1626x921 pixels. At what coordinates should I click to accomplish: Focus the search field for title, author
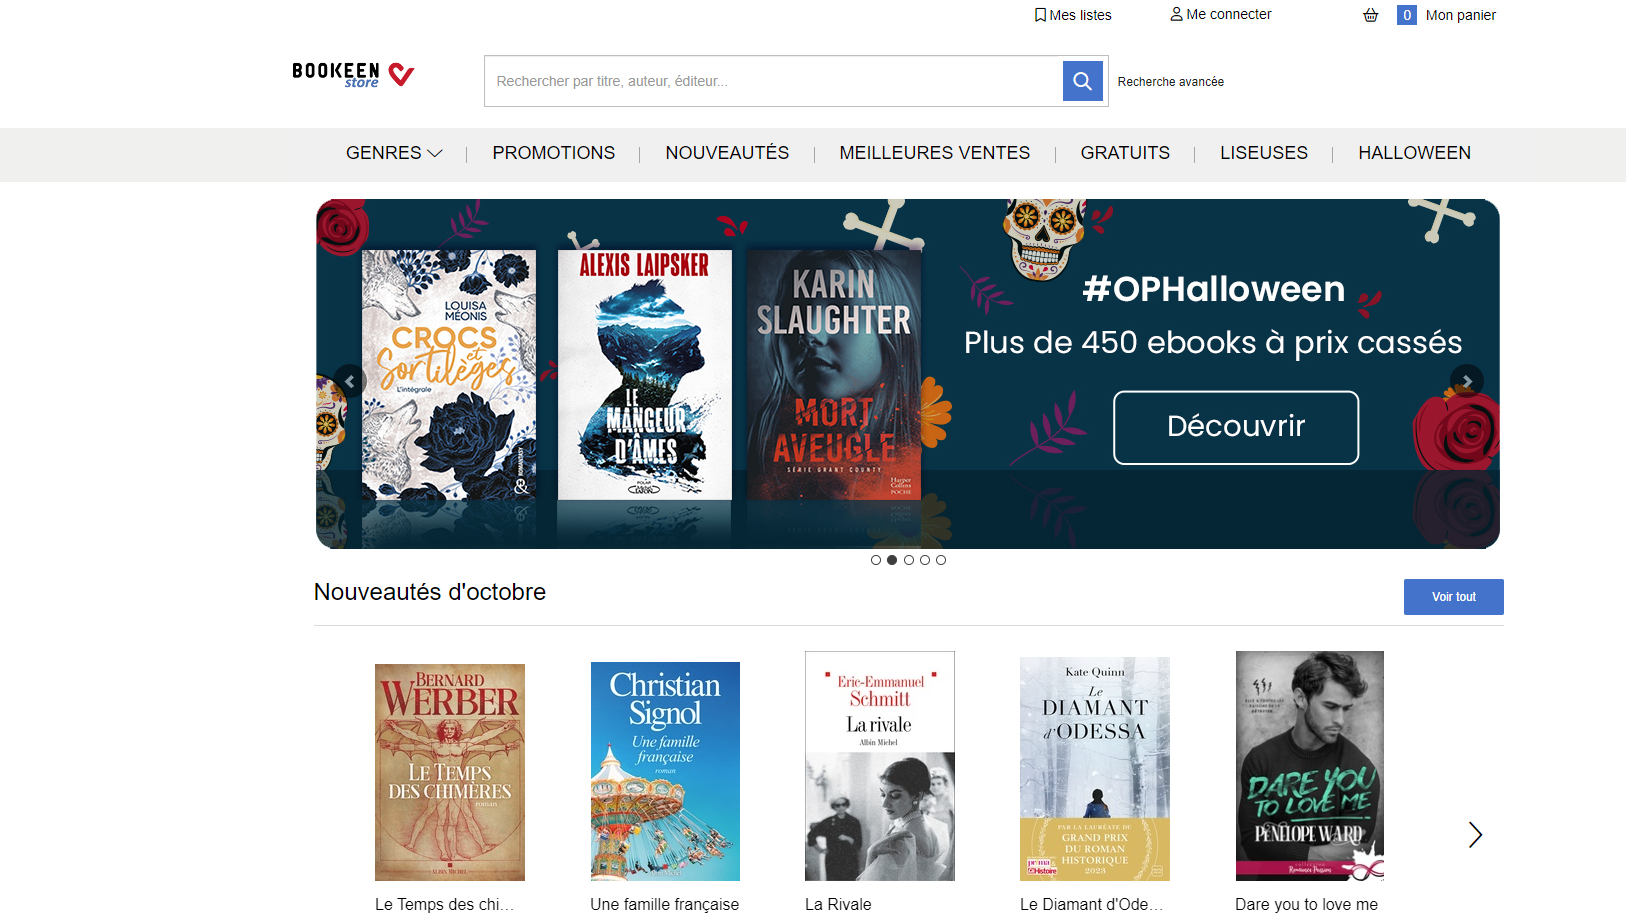point(773,81)
